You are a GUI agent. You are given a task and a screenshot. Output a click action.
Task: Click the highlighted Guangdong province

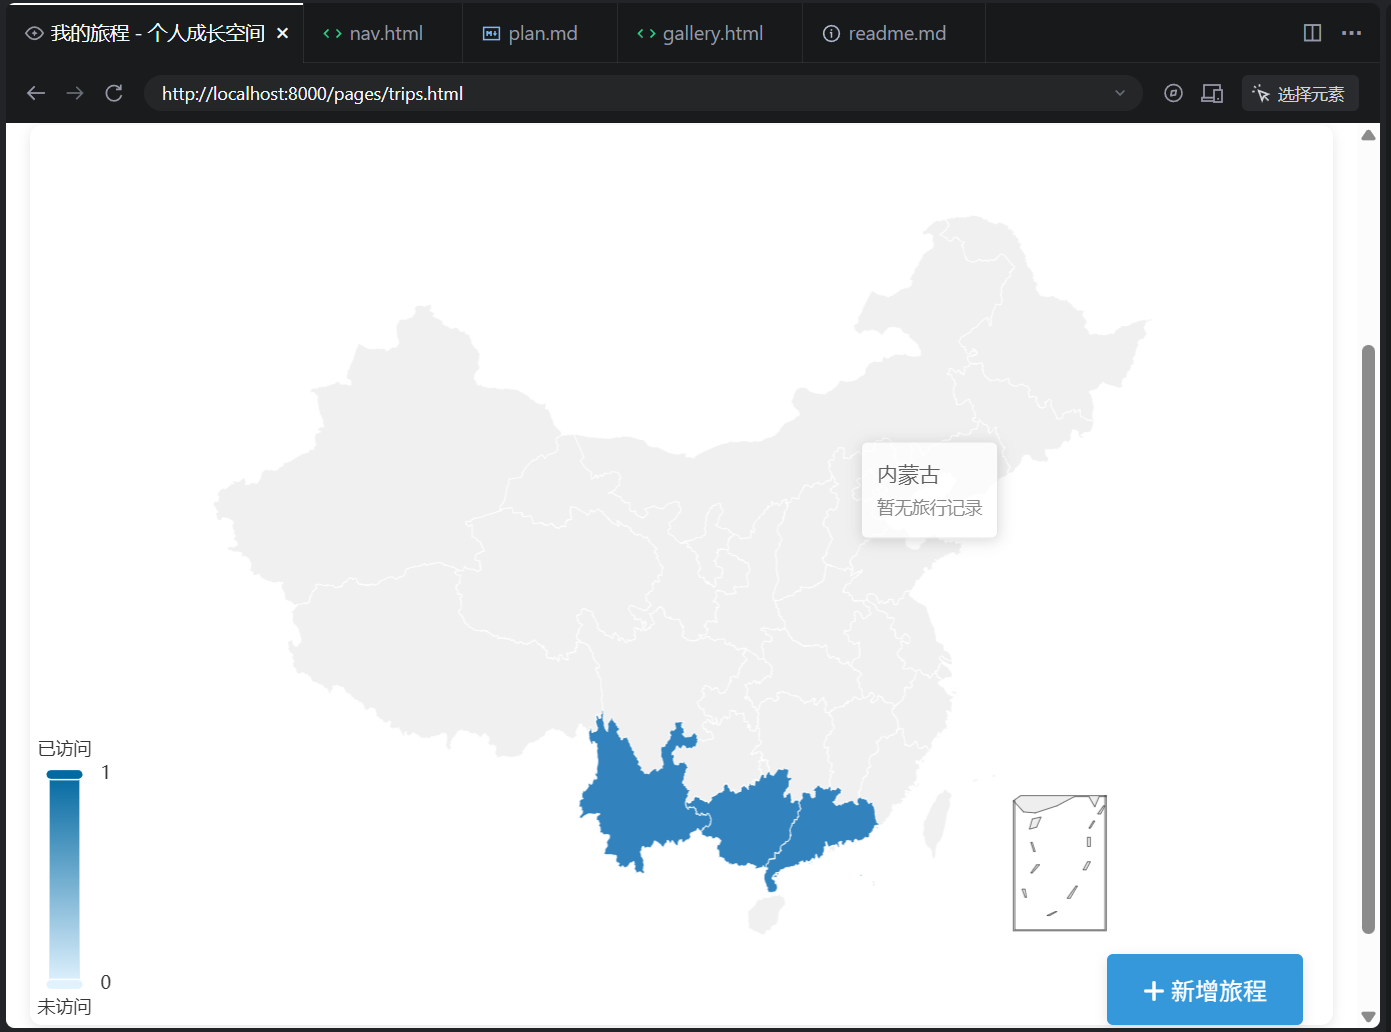coord(832,822)
